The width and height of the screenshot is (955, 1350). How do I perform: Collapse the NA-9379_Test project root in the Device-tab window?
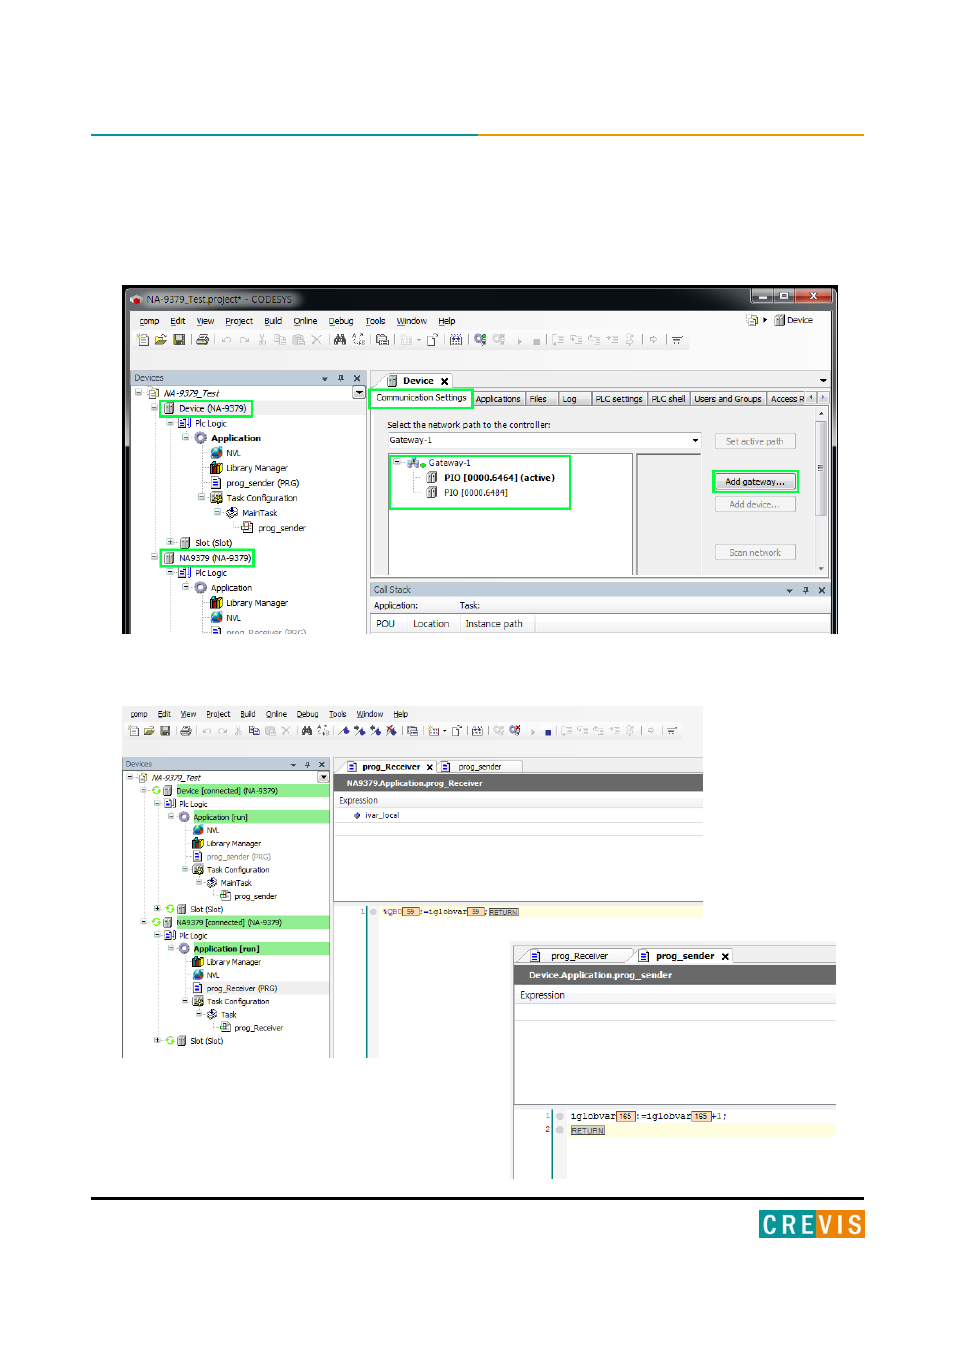coord(138,393)
